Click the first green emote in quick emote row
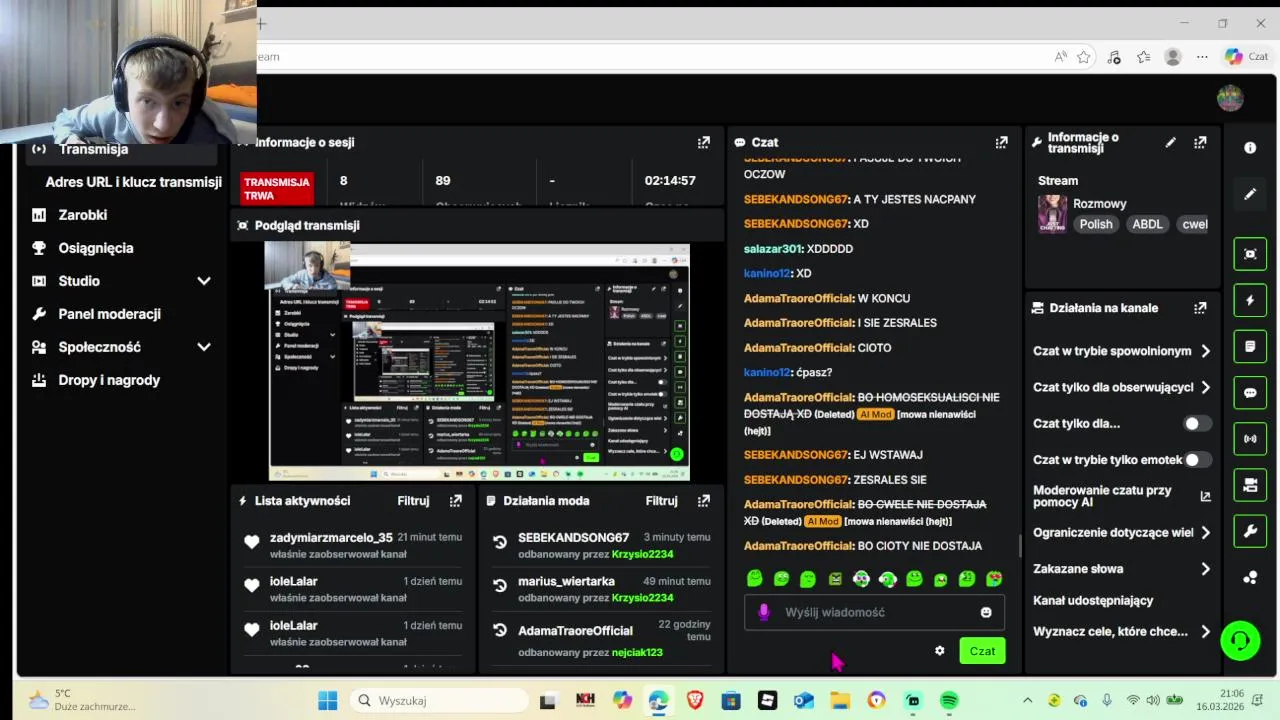 click(755, 579)
